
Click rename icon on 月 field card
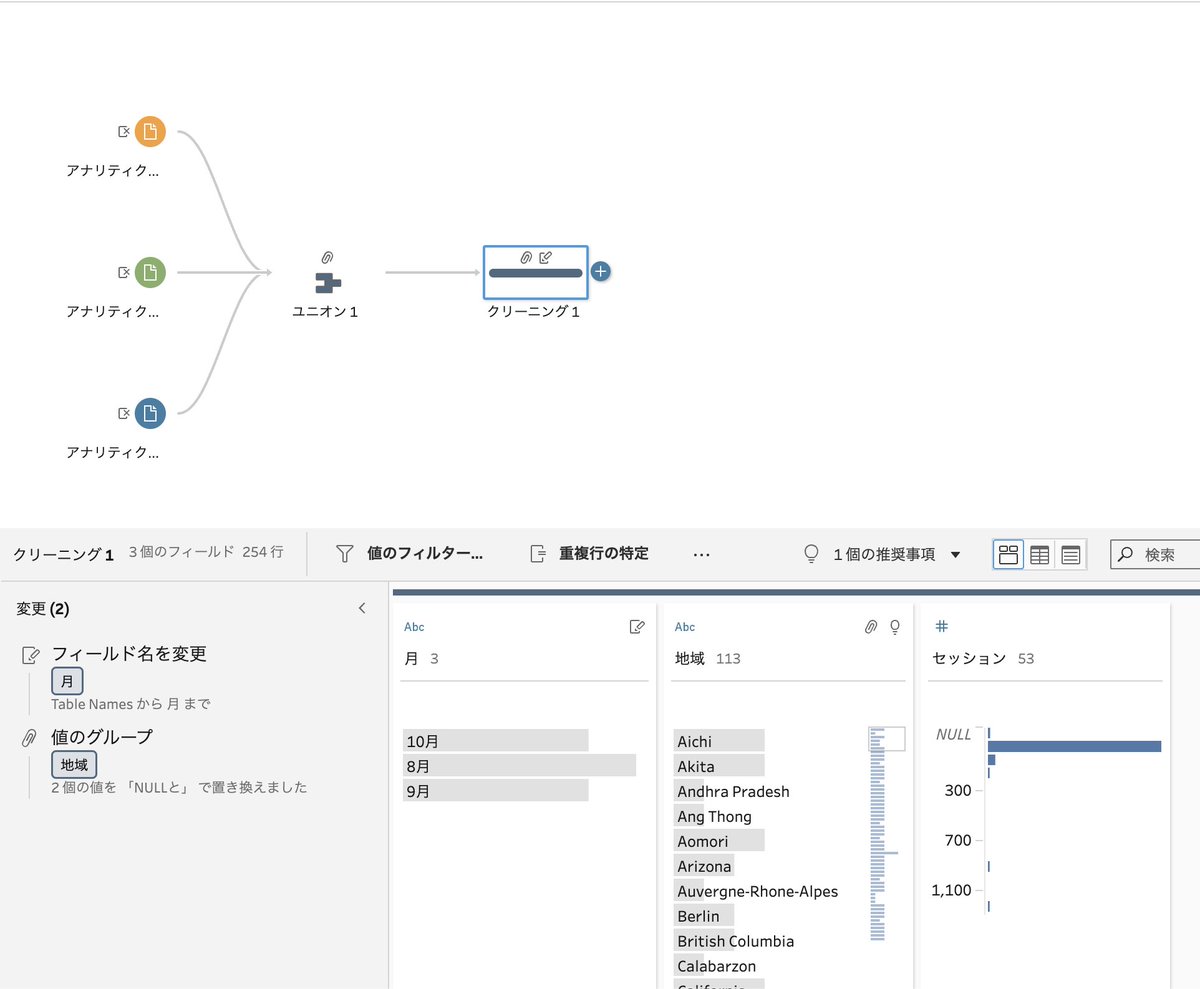[x=637, y=627]
